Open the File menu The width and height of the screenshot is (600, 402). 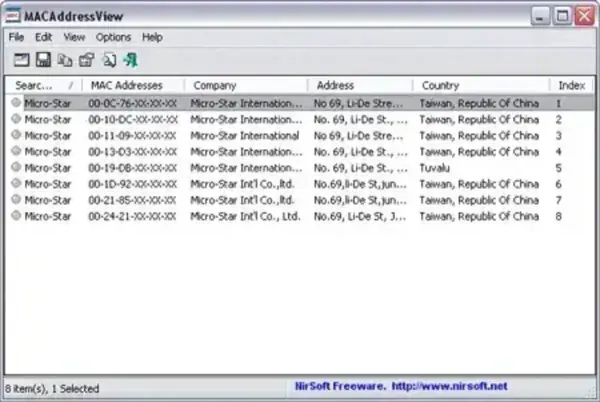tap(16, 37)
